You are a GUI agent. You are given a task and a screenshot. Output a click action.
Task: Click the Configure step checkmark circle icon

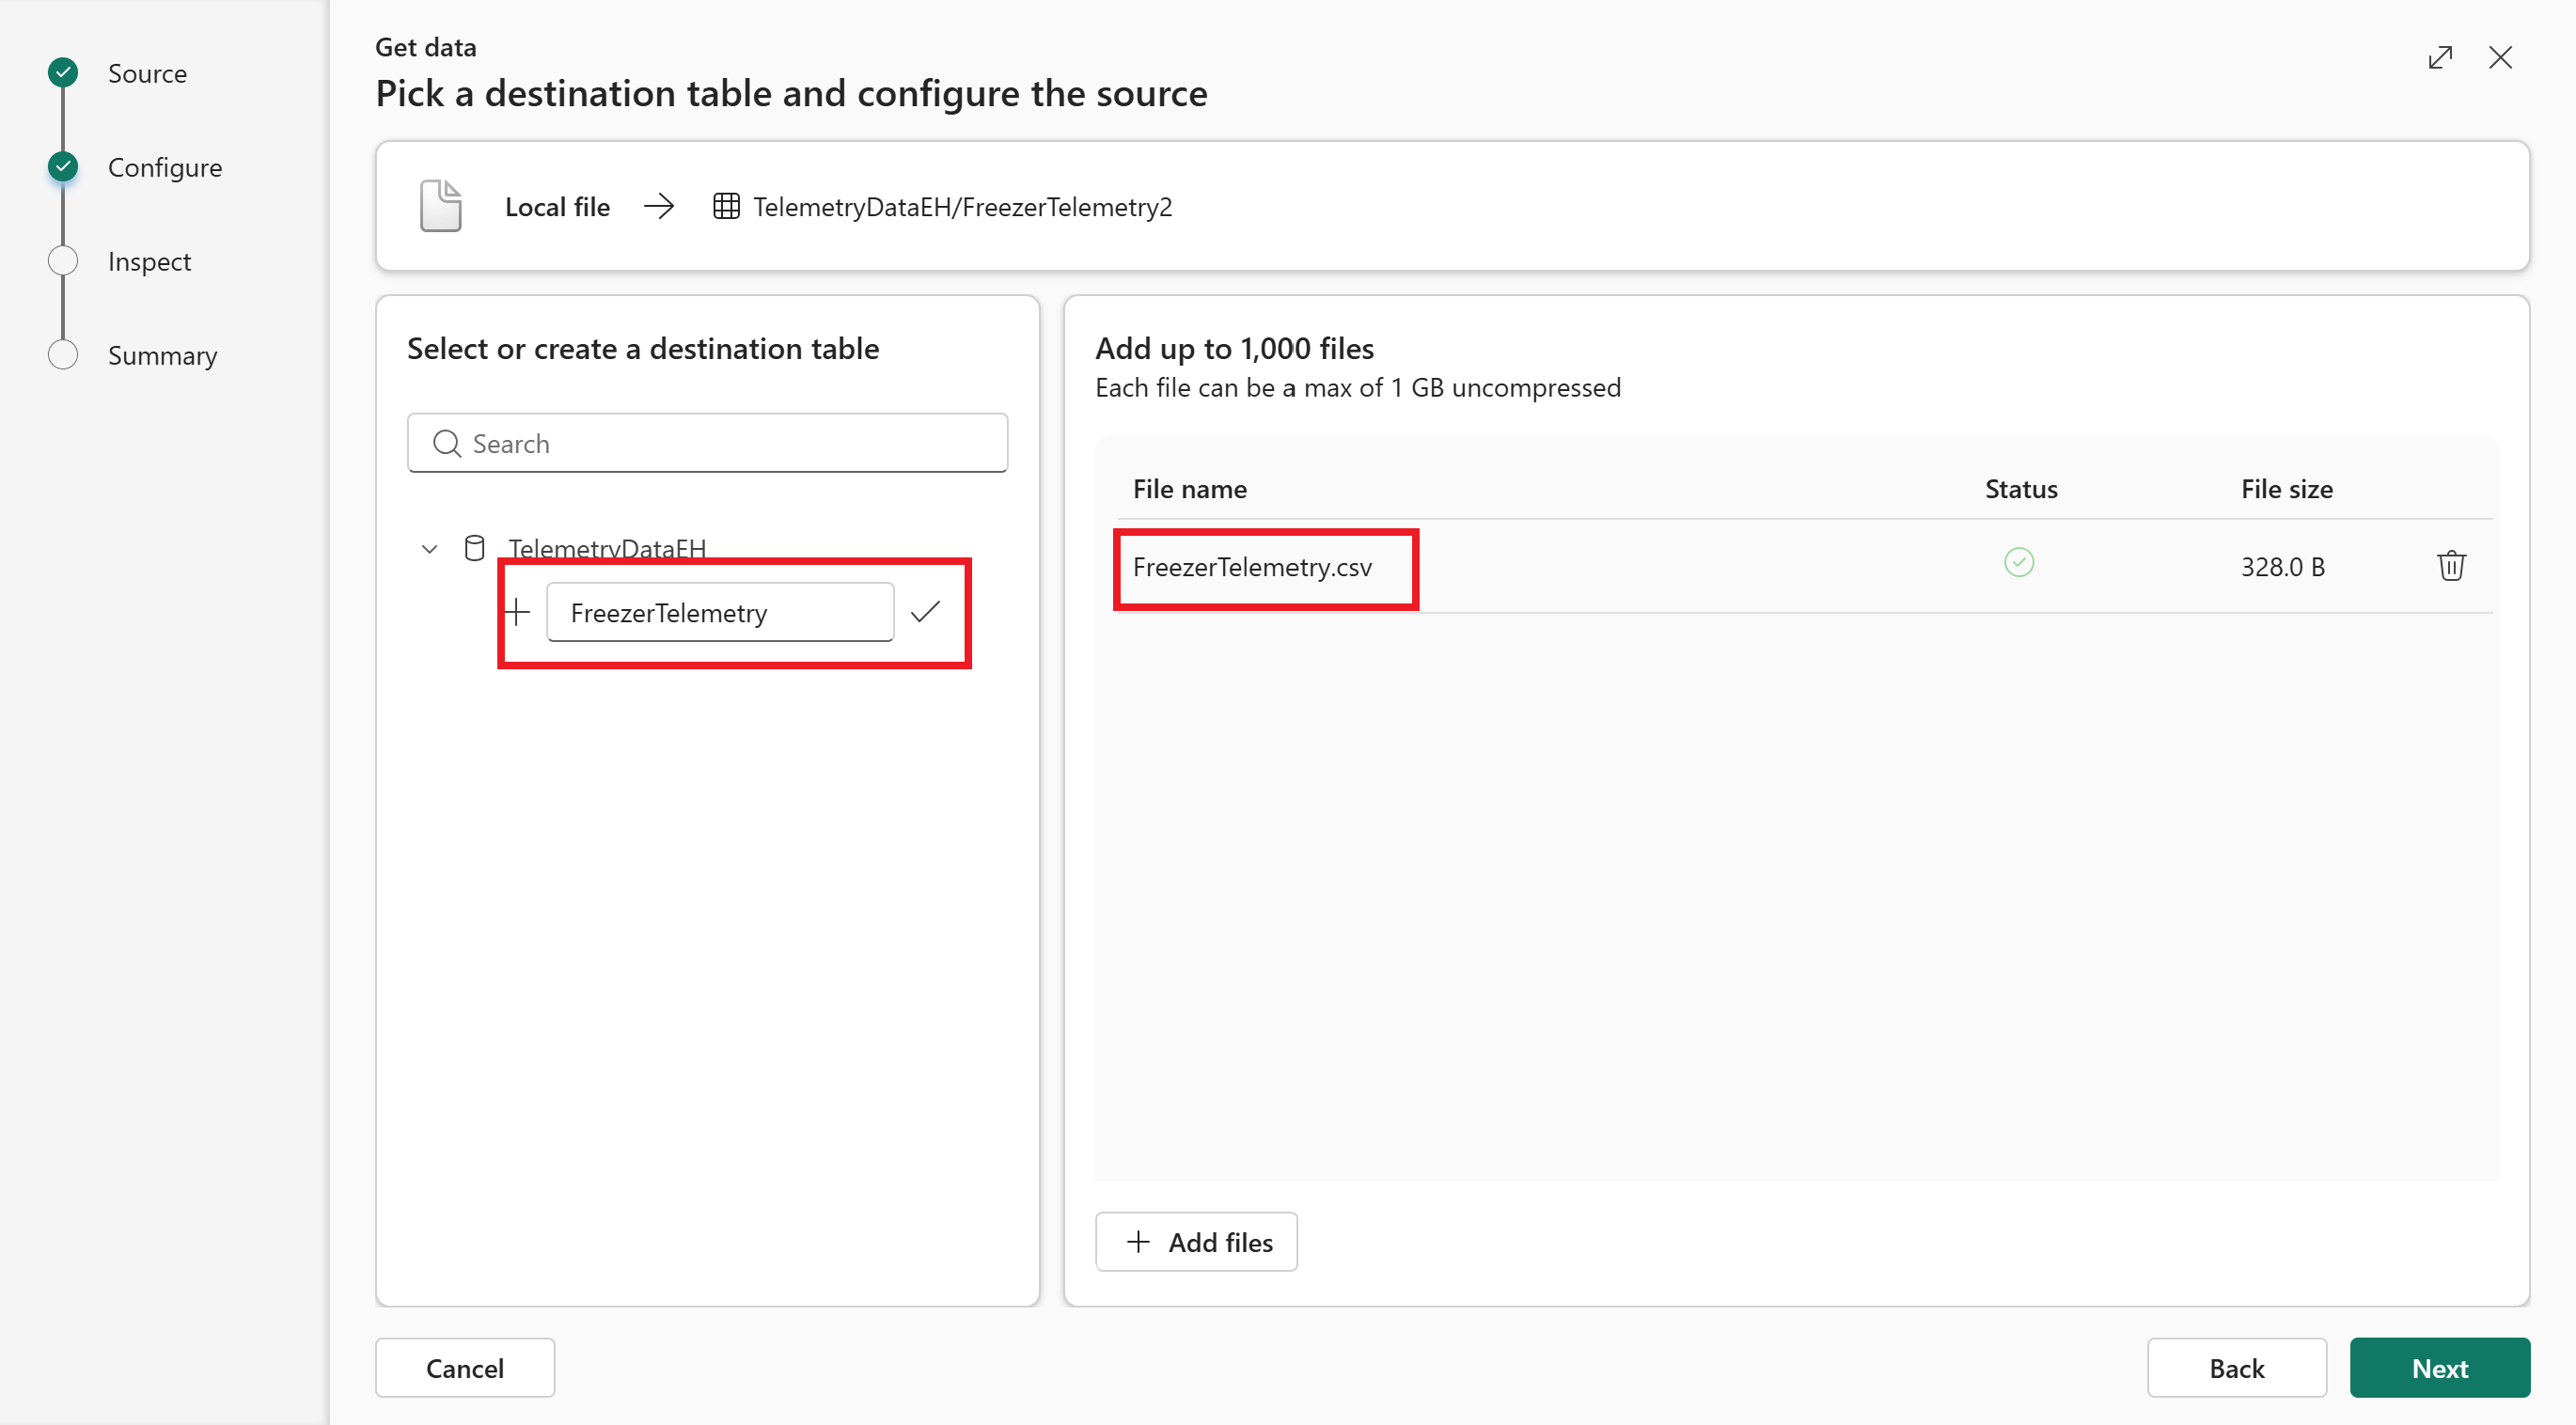click(63, 166)
